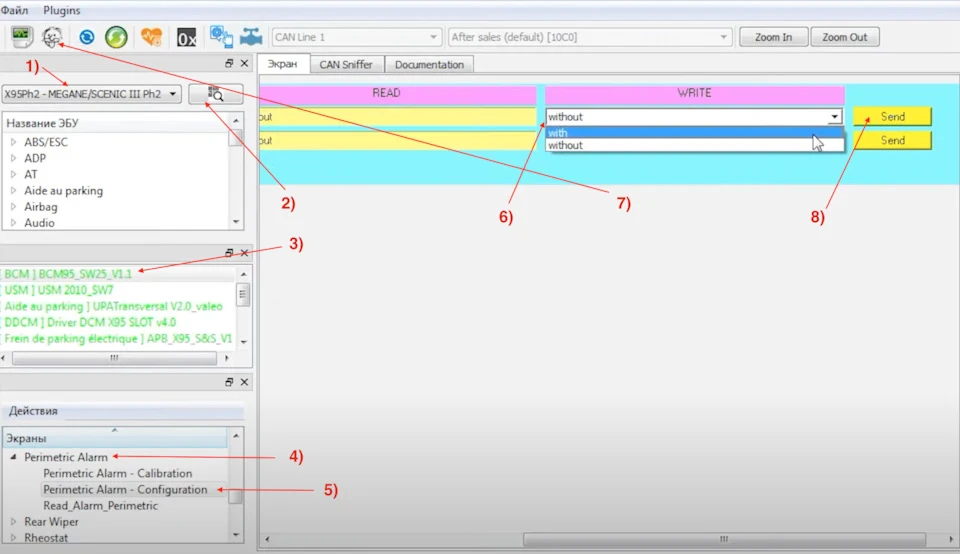Toggle expert mode Einstein icon
This screenshot has width=960, height=554.
(x=52, y=37)
